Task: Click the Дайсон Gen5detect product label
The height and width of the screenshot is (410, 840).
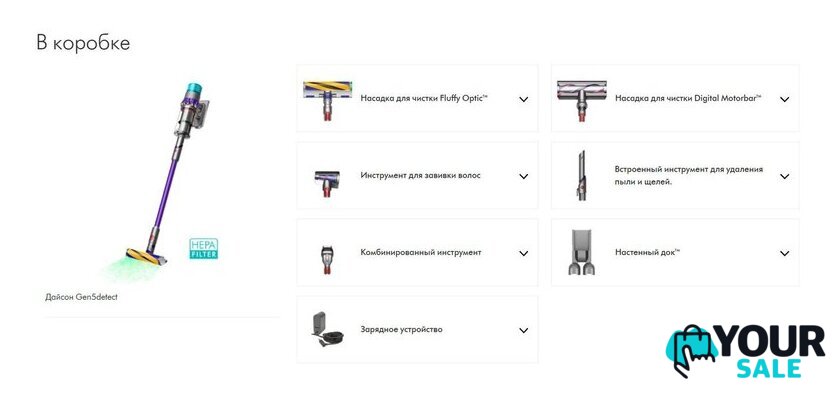Action: (x=81, y=297)
